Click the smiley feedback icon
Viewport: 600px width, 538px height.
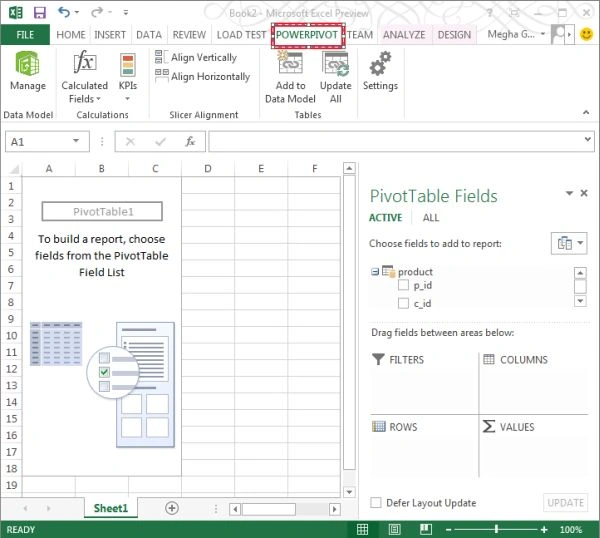pos(586,34)
